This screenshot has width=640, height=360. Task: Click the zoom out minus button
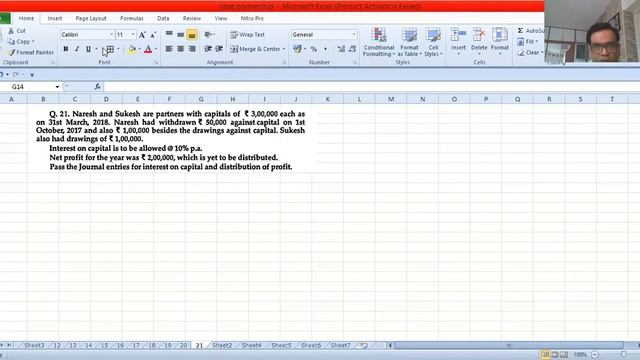595,355
